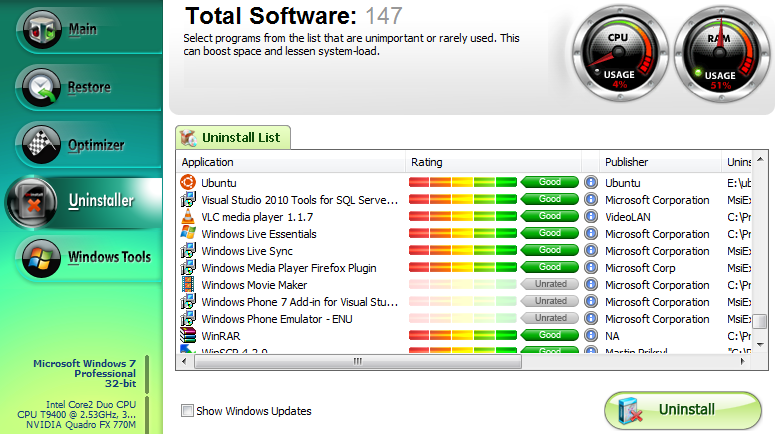This screenshot has height=434, width=777.
Task: Switch to the Uninstall List tab
Action: point(232,138)
